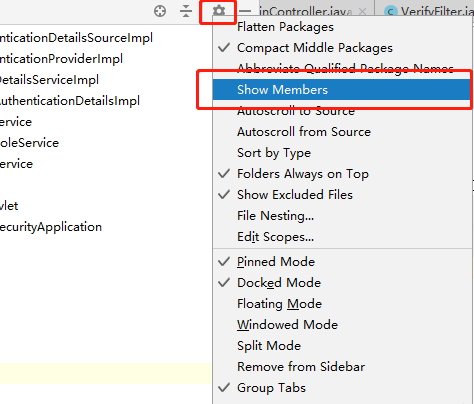Viewport: 474px width, 404px height.
Task: Close the inController.java tab
Action: pyautogui.click(x=362, y=12)
